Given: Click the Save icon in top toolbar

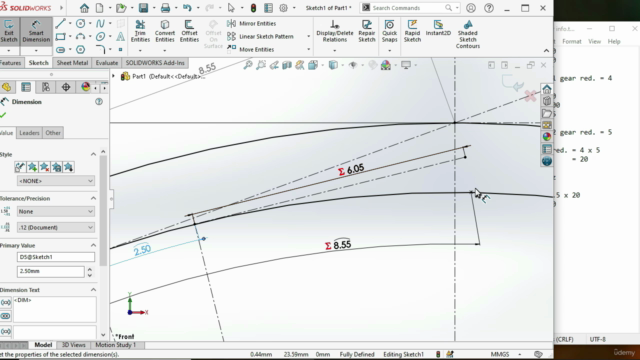Looking at the screenshot, I should [143, 8].
